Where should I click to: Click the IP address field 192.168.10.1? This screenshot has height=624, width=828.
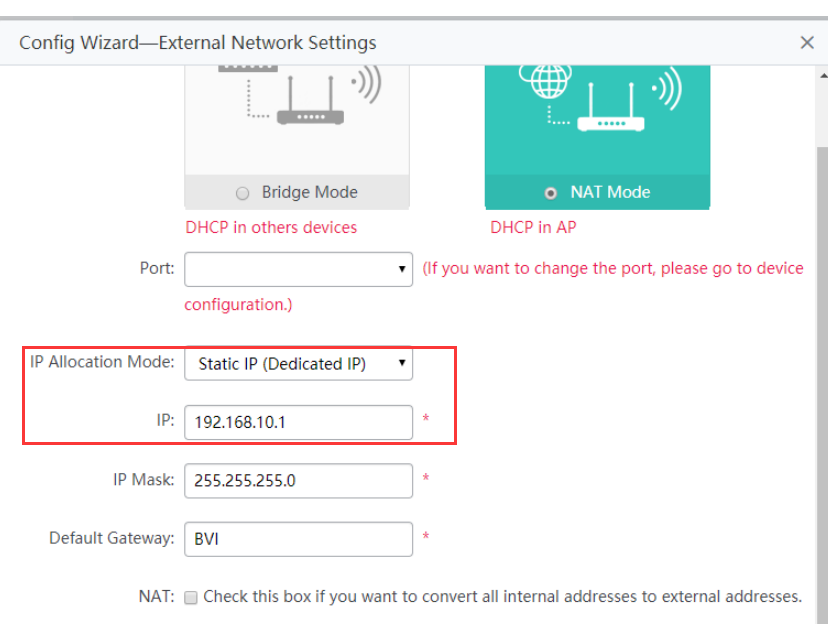click(x=298, y=422)
